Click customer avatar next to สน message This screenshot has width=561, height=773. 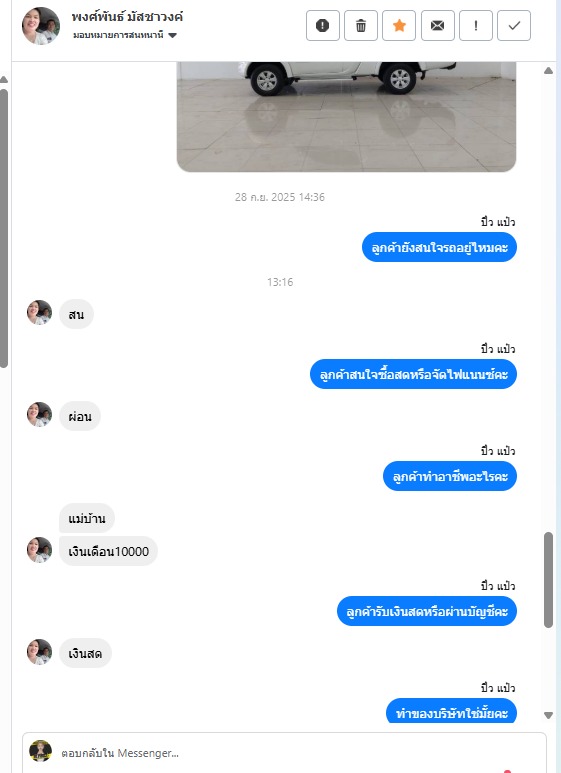pyautogui.click(x=39, y=313)
